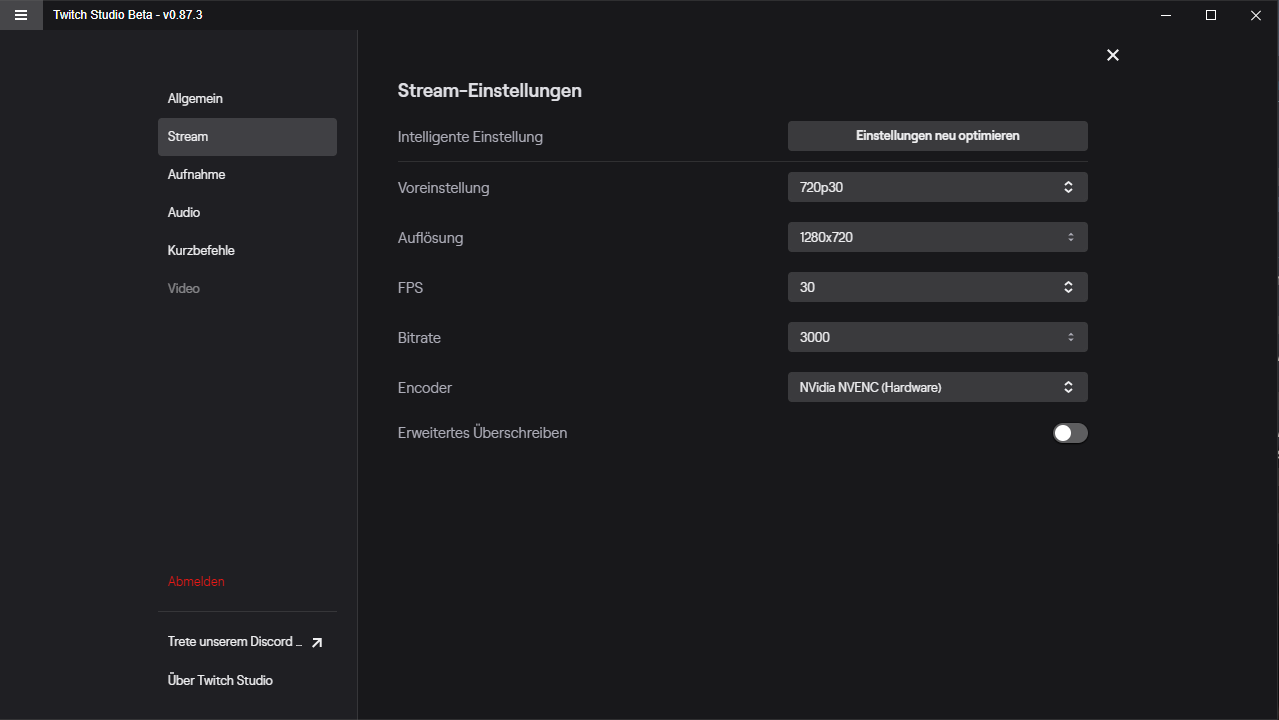This screenshot has height=720, width=1279.
Task: Click the red Abmelden link
Action: point(196,581)
